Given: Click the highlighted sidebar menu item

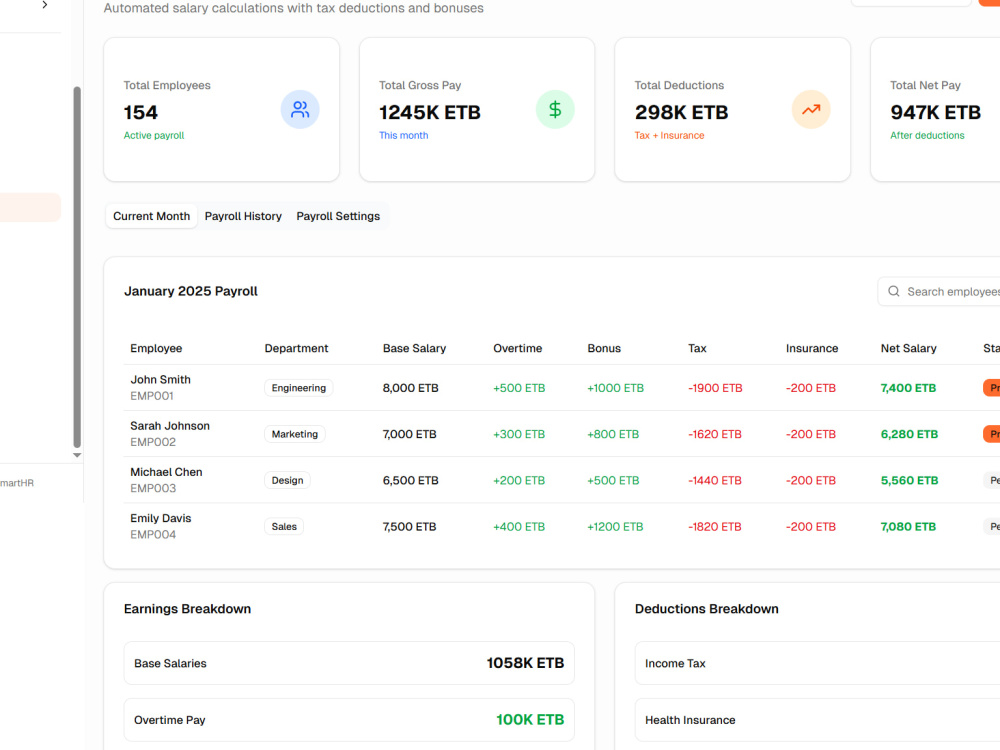Looking at the screenshot, I should click(x=30, y=207).
